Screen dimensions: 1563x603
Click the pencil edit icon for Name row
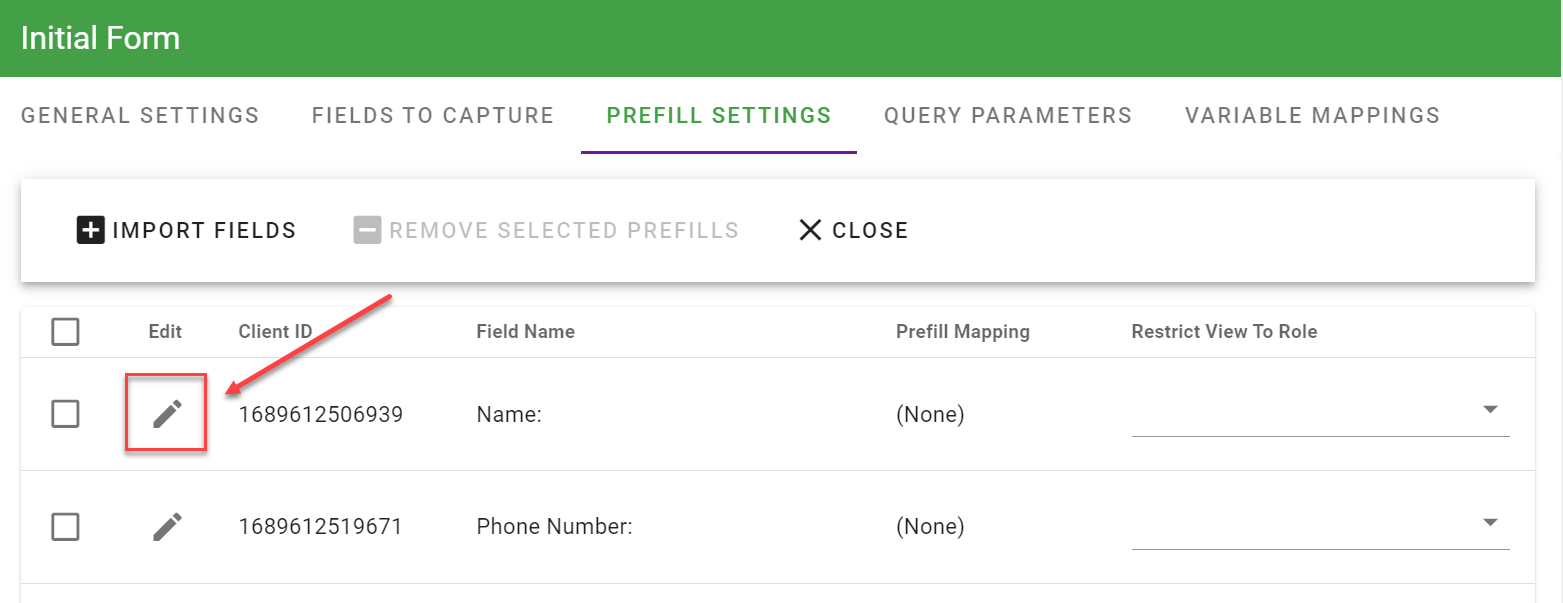click(167, 413)
